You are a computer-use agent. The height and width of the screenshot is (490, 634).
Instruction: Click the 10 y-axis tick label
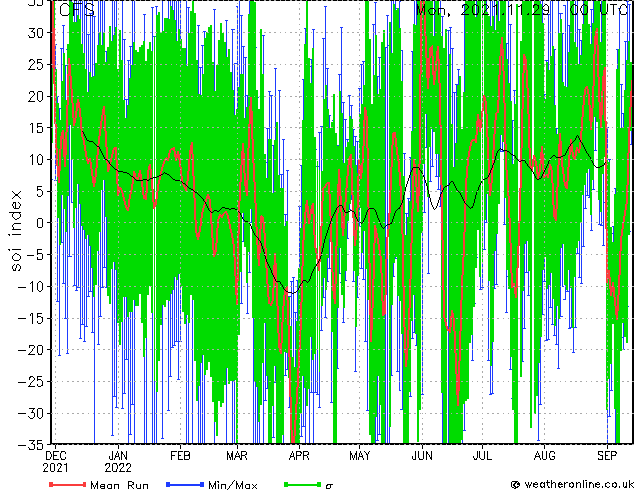pyautogui.click(x=36, y=159)
